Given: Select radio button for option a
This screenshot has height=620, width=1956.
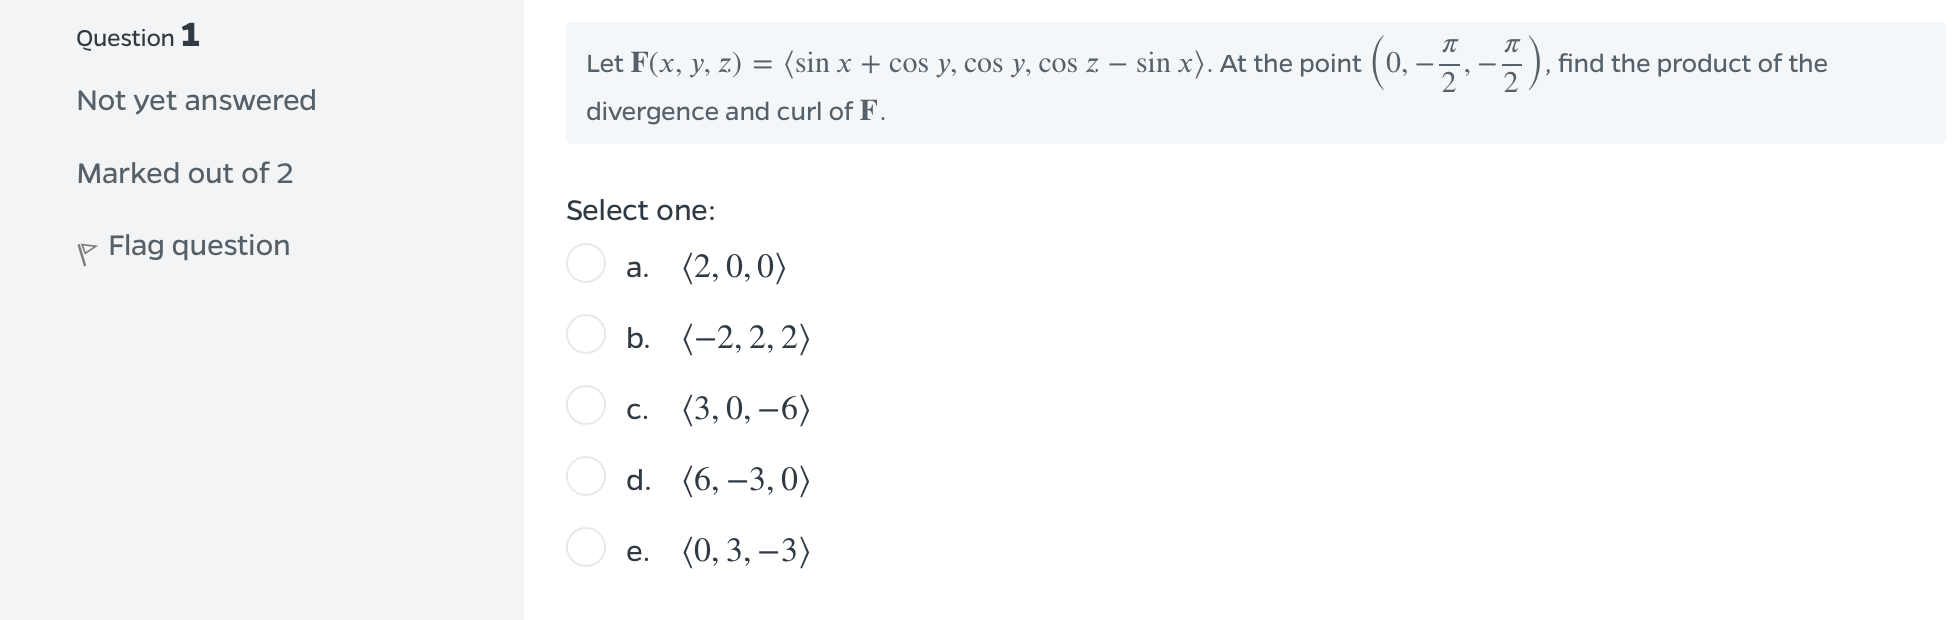Looking at the screenshot, I should [587, 263].
